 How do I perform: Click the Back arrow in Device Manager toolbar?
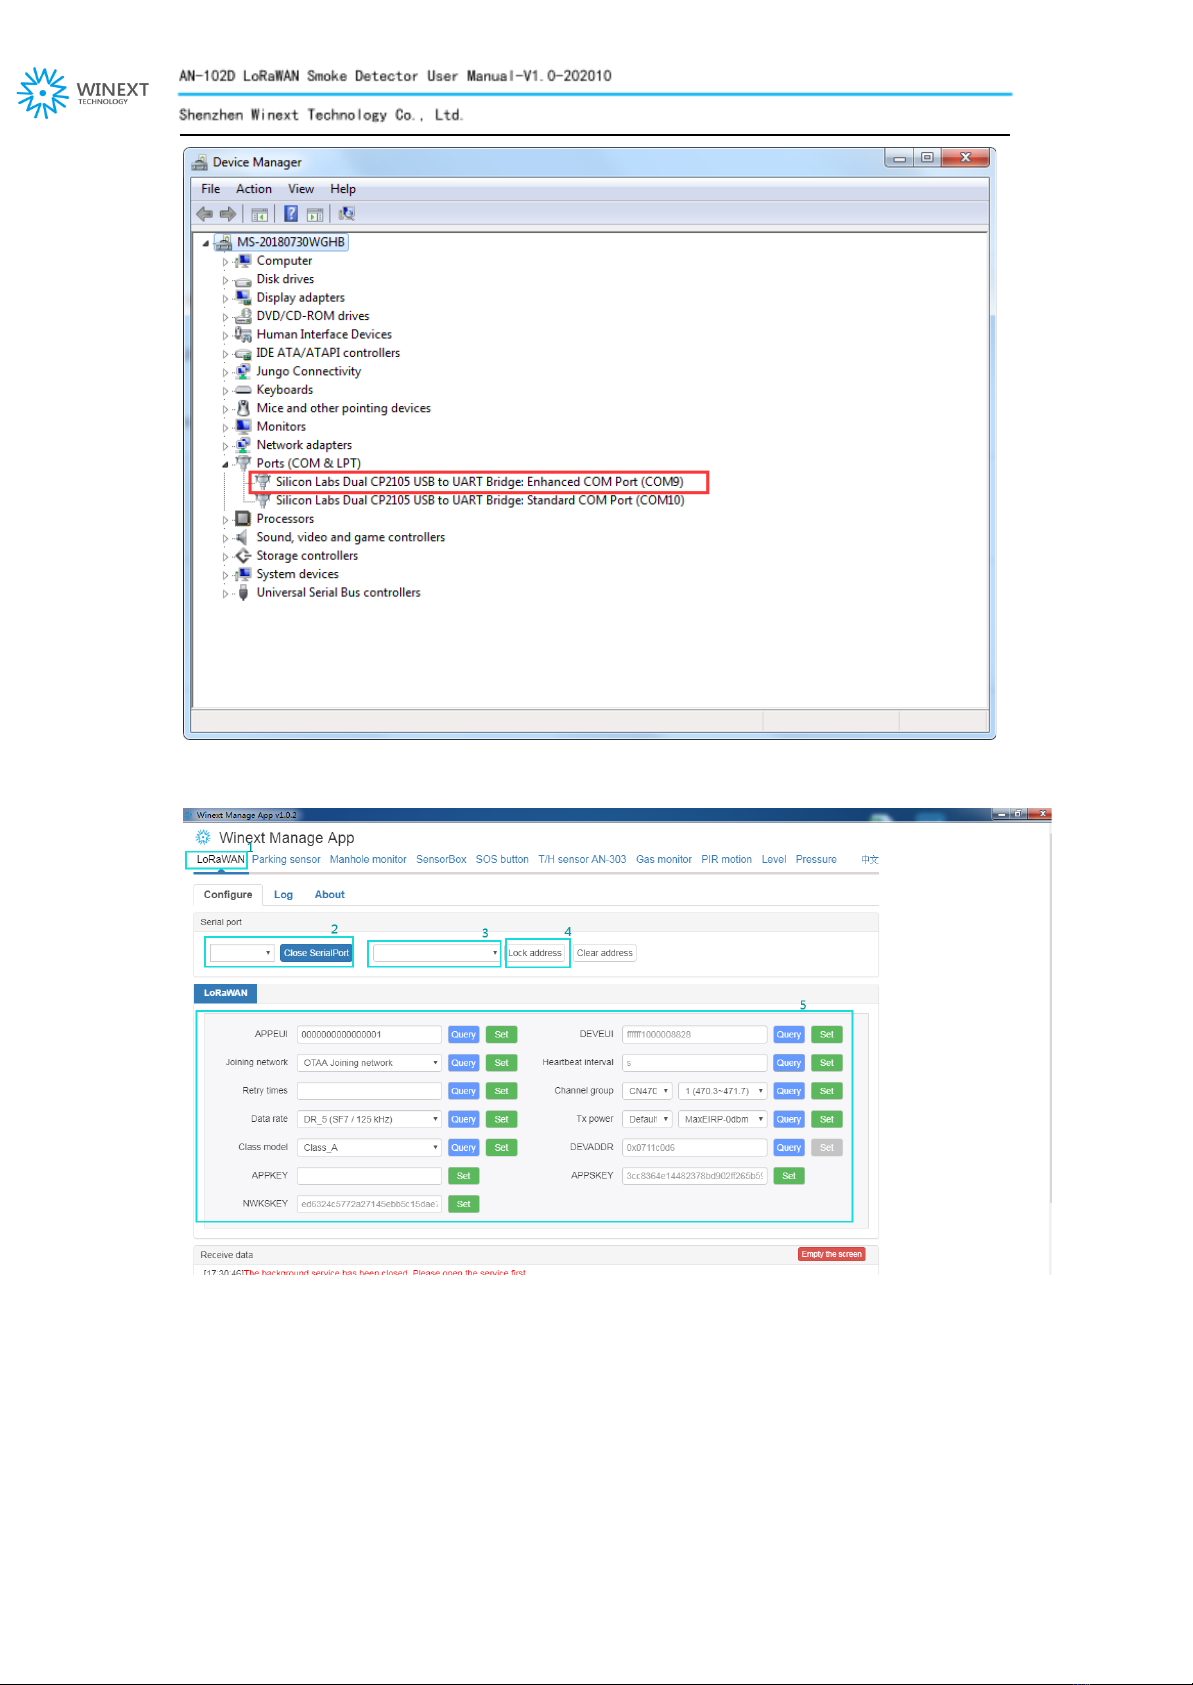(x=205, y=214)
